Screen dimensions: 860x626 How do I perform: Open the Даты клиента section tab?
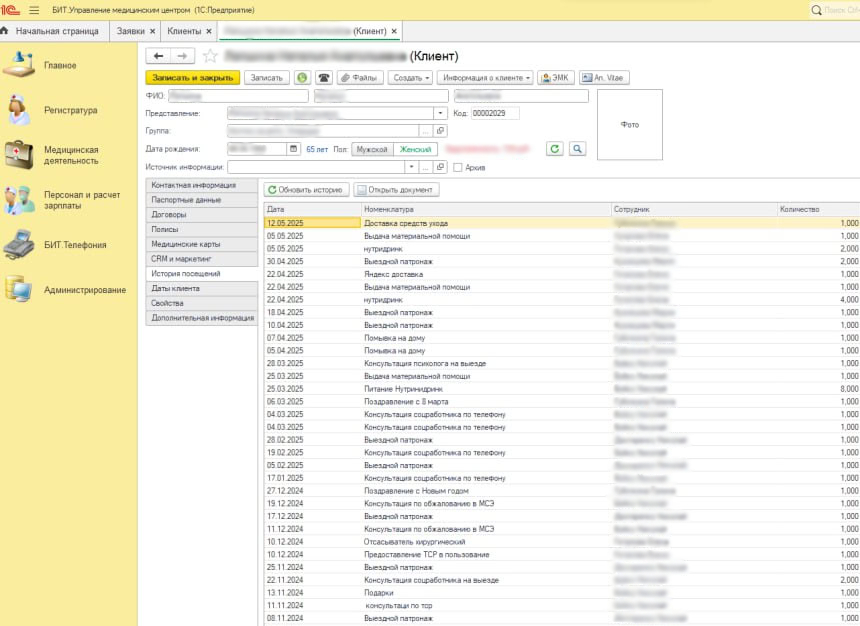(201, 289)
